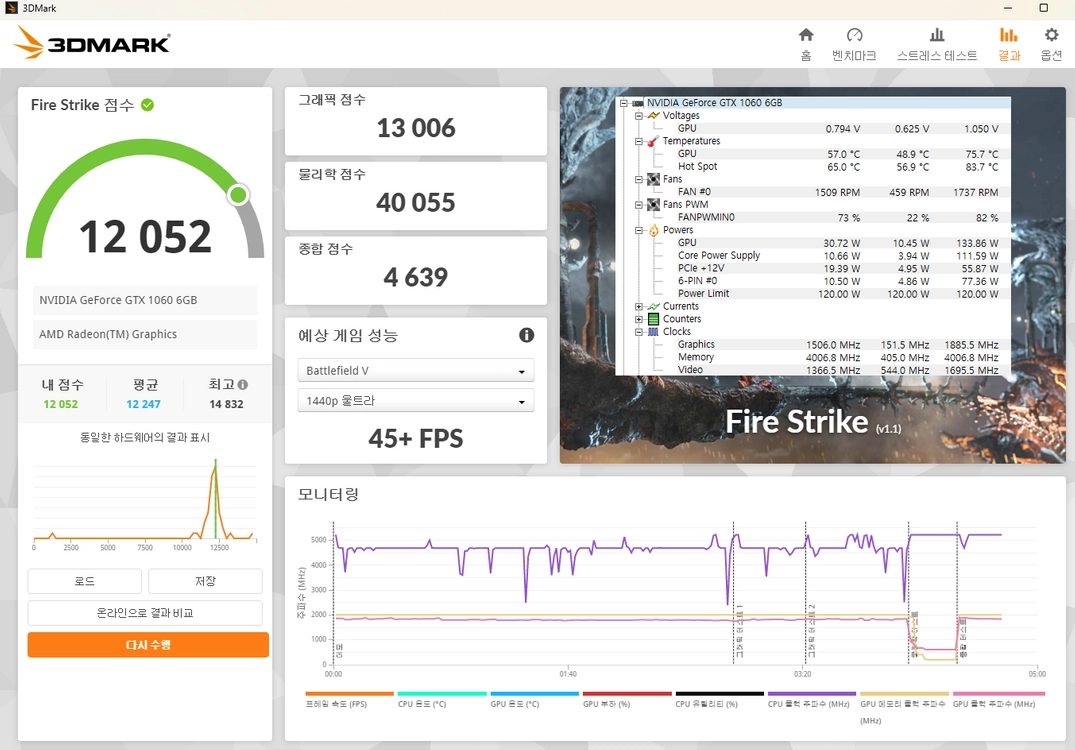Click the score distribution chart peak
This screenshot has height=750, width=1075.
click(x=215, y=466)
